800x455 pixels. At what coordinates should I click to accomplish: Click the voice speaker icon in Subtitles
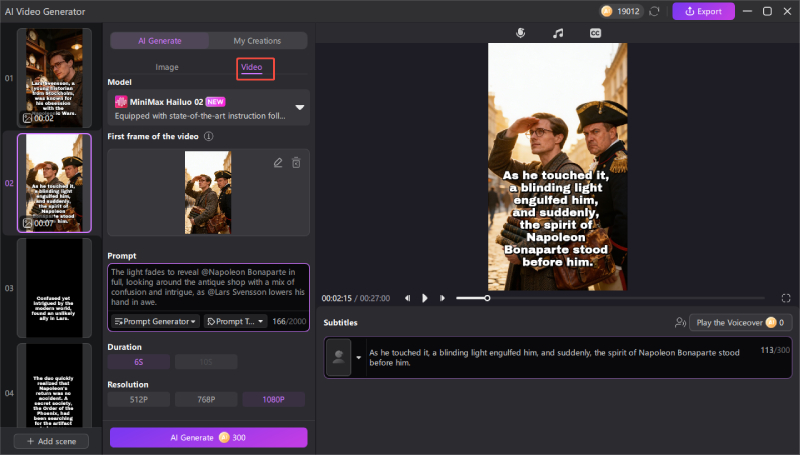(681, 323)
